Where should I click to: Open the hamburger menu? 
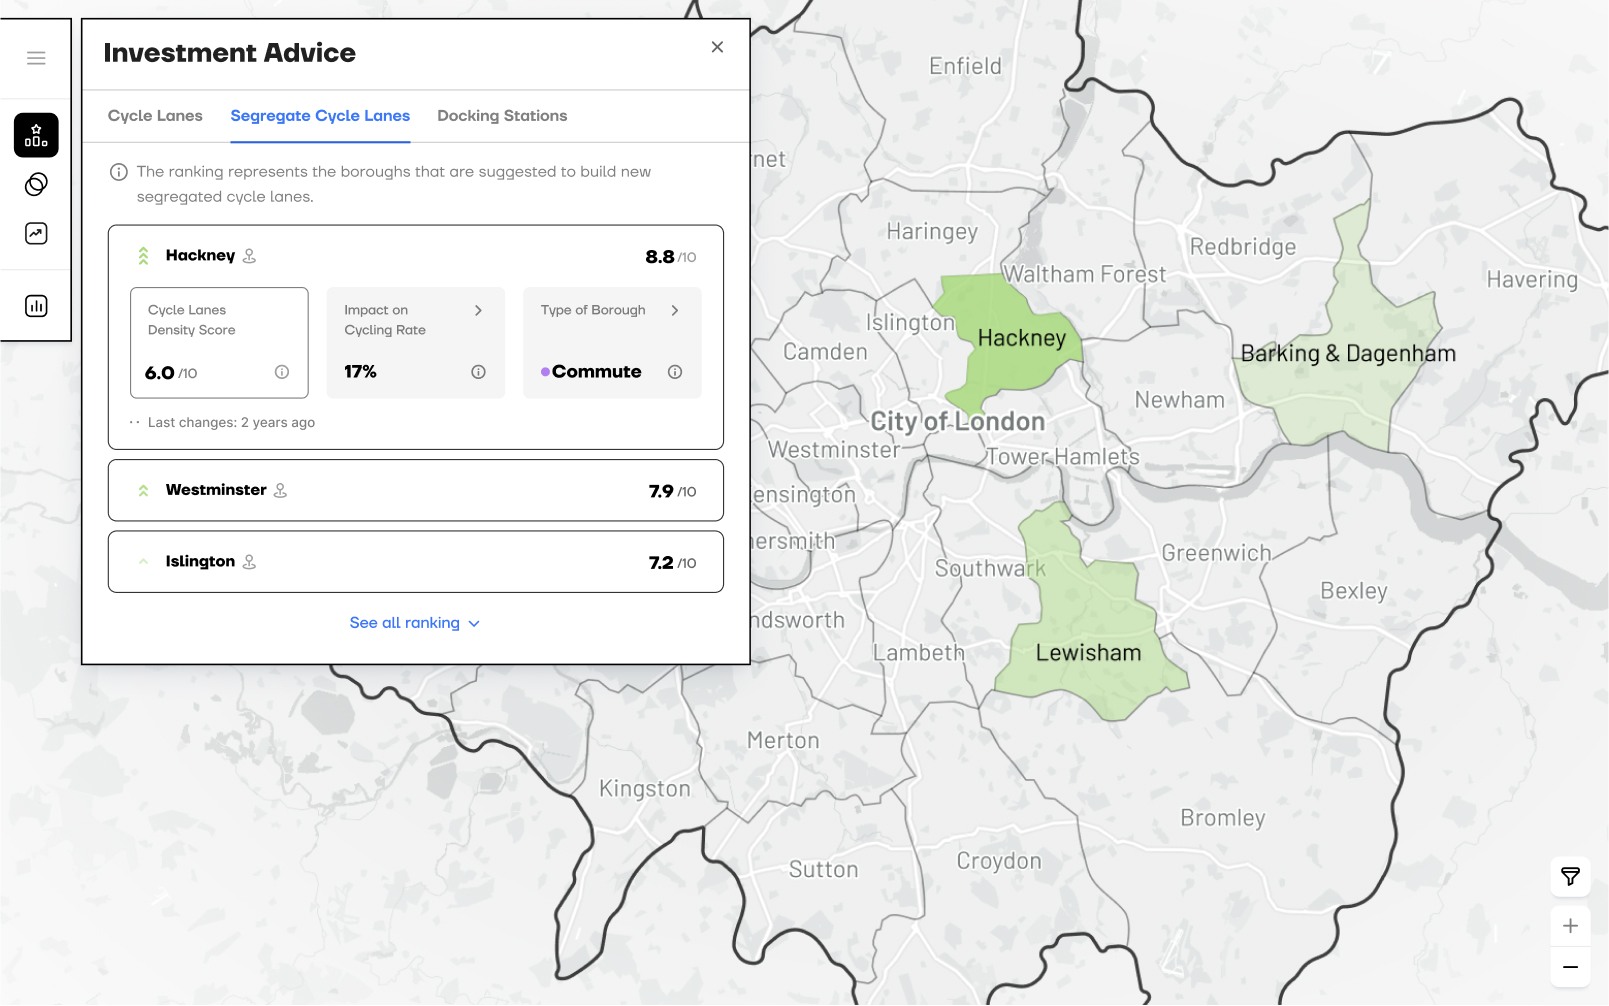click(x=36, y=58)
